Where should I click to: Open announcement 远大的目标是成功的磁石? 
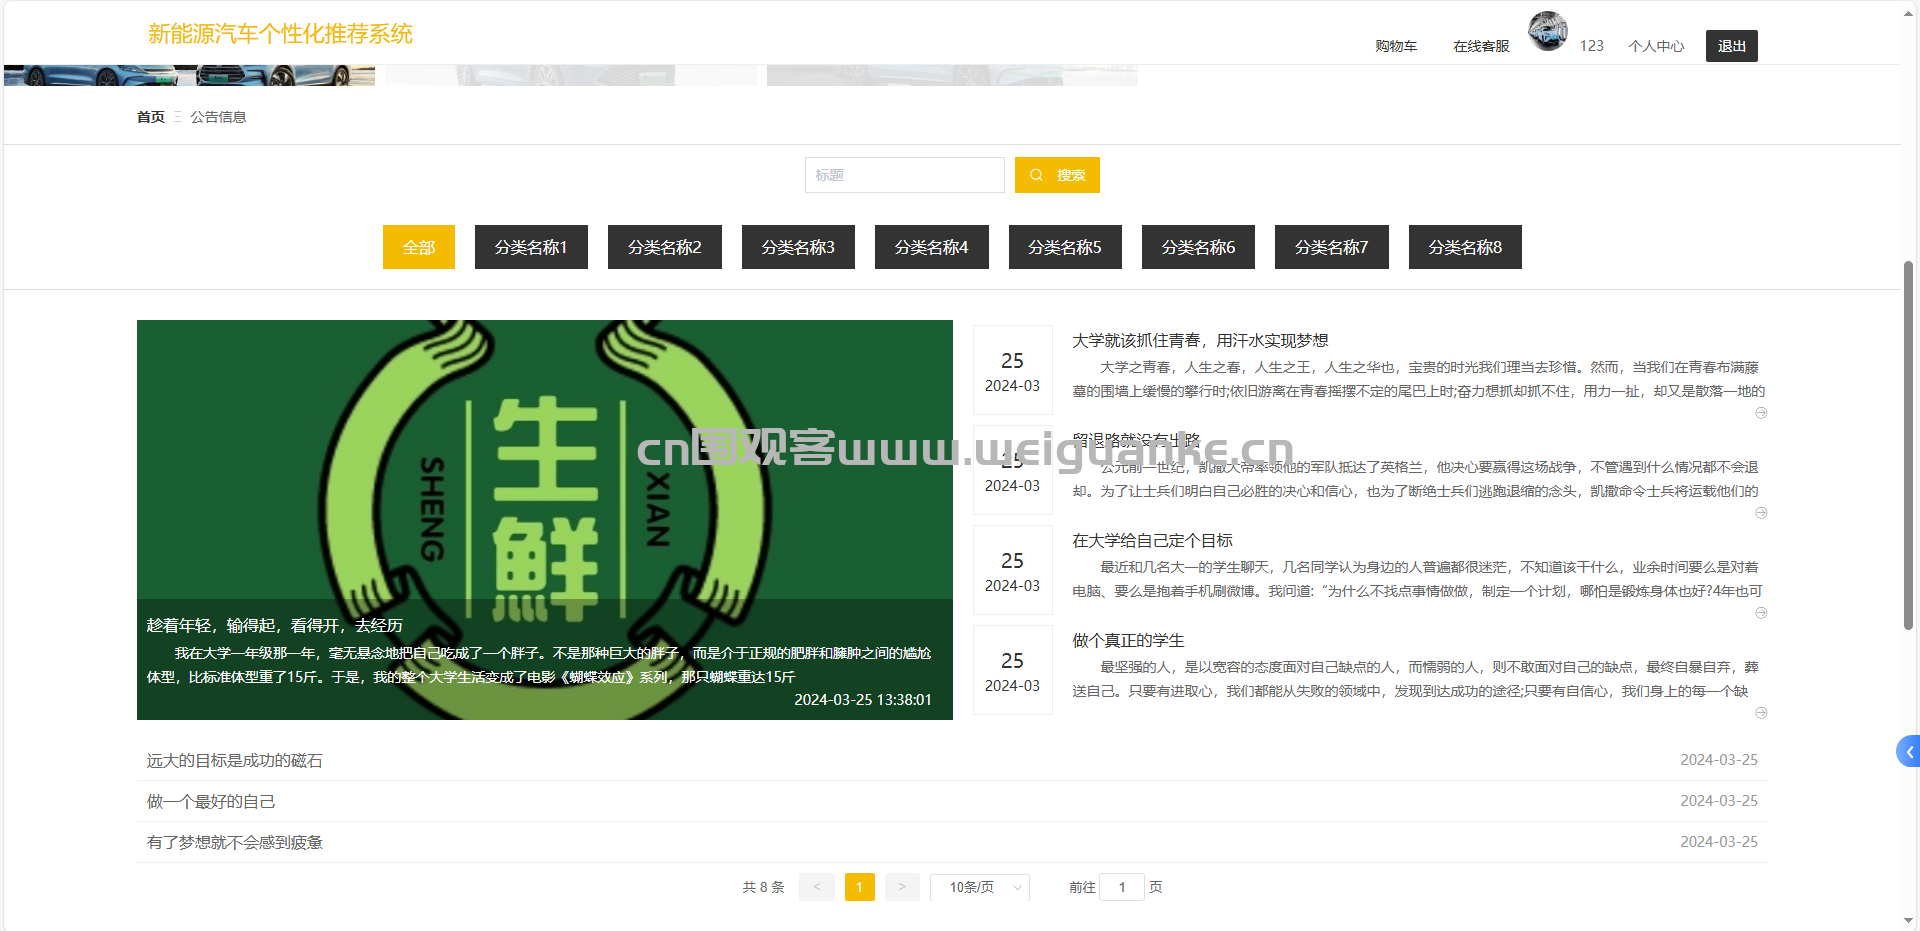coord(235,761)
